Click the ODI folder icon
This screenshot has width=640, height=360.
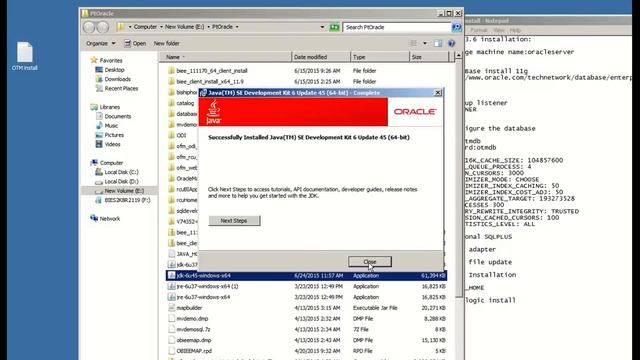click(171, 135)
